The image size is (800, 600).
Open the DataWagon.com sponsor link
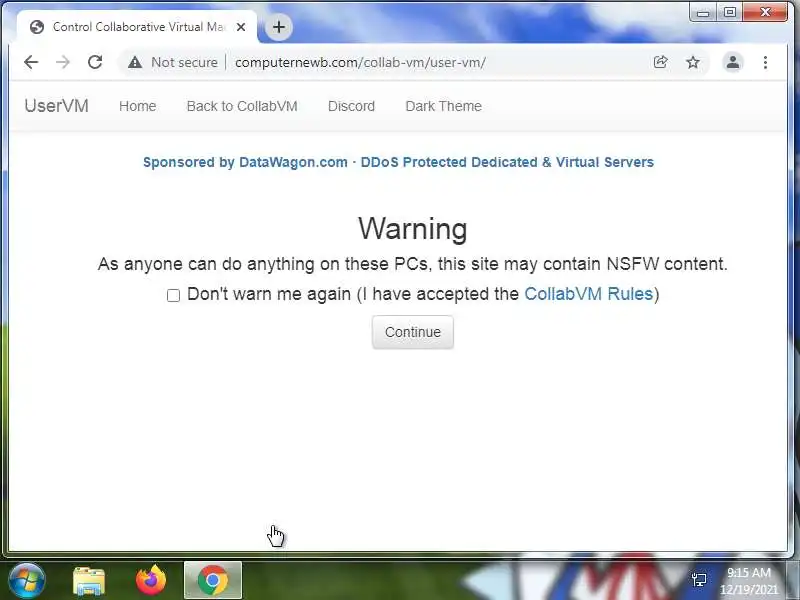tap(398, 162)
